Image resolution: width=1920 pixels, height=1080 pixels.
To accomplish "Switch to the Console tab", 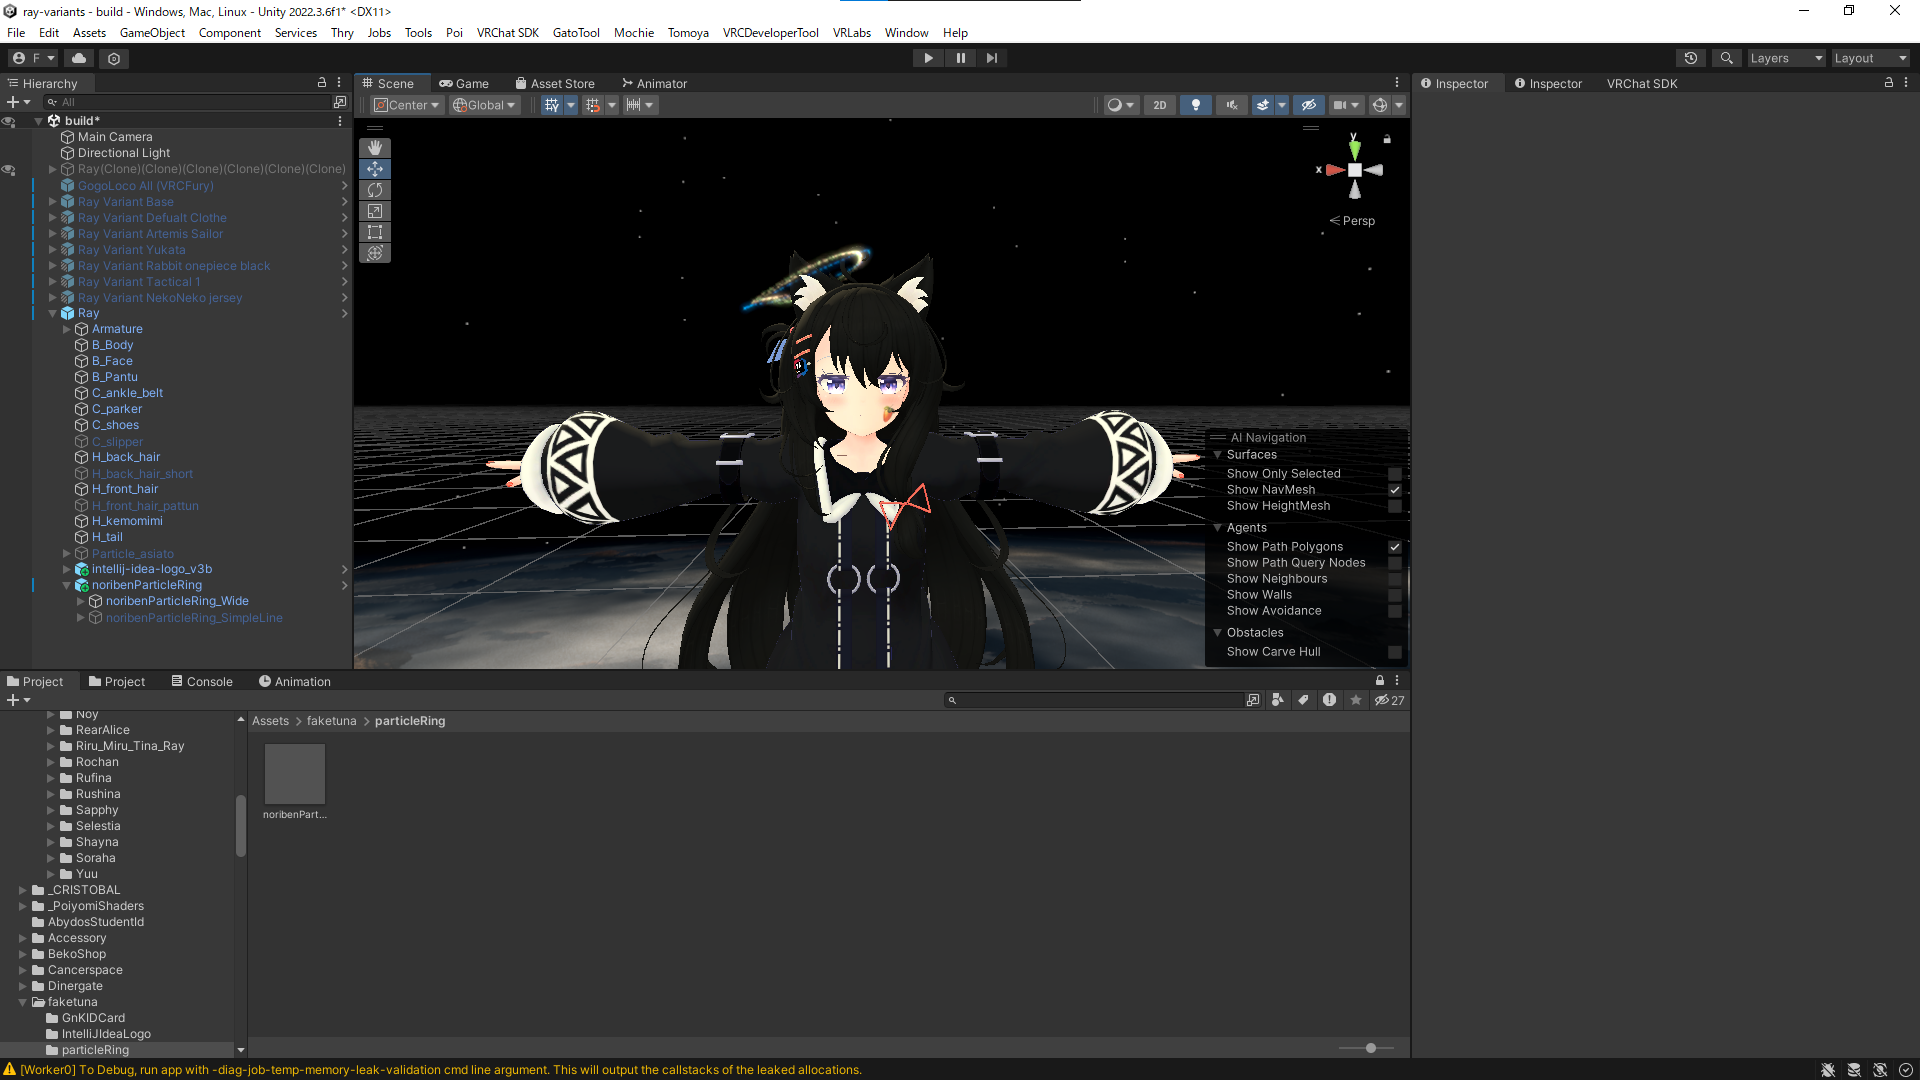I will pyautogui.click(x=201, y=681).
